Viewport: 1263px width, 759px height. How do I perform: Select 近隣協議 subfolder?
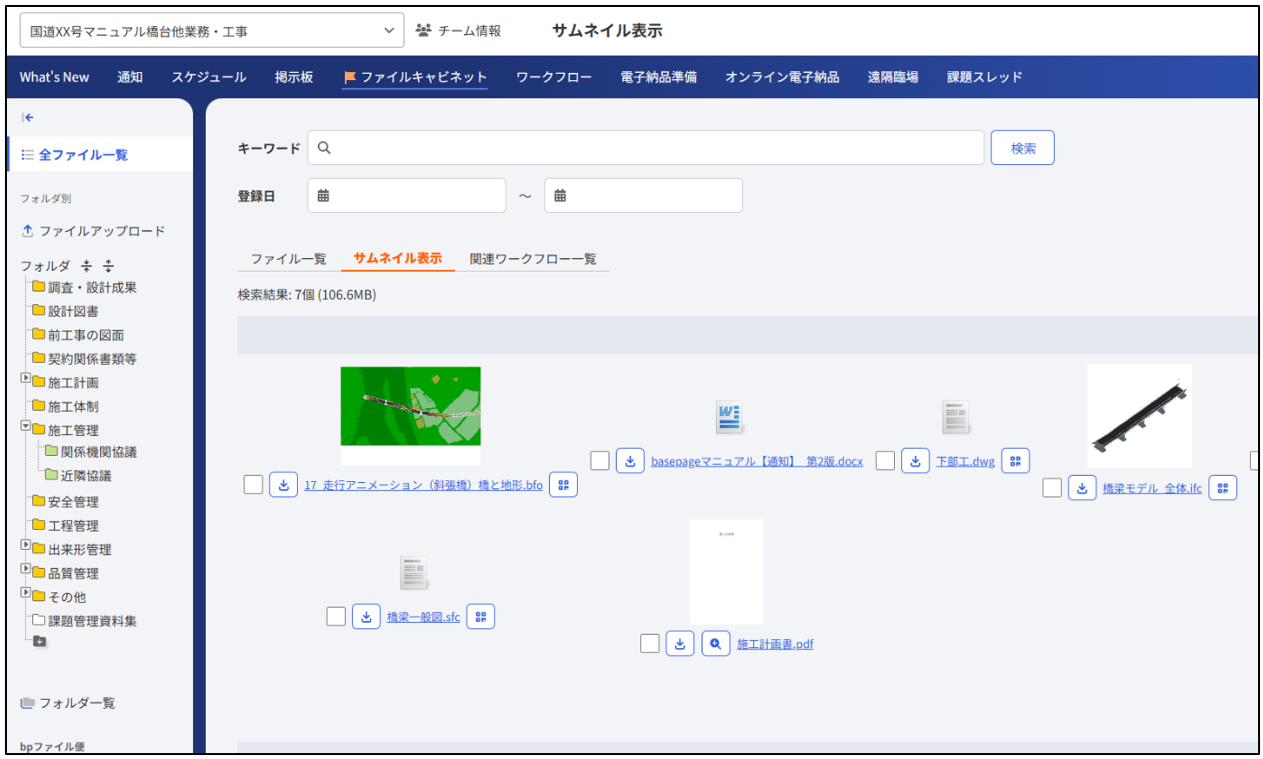click(x=86, y=476)
